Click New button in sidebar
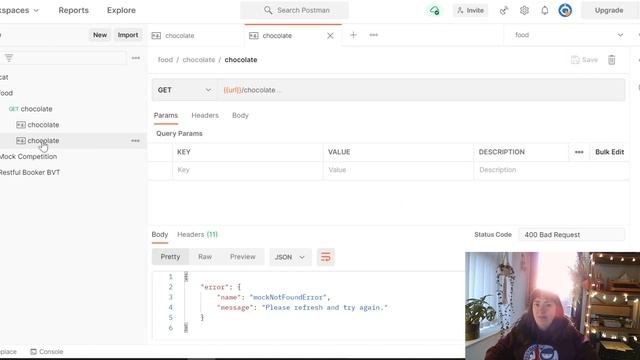 pos(100,35)
